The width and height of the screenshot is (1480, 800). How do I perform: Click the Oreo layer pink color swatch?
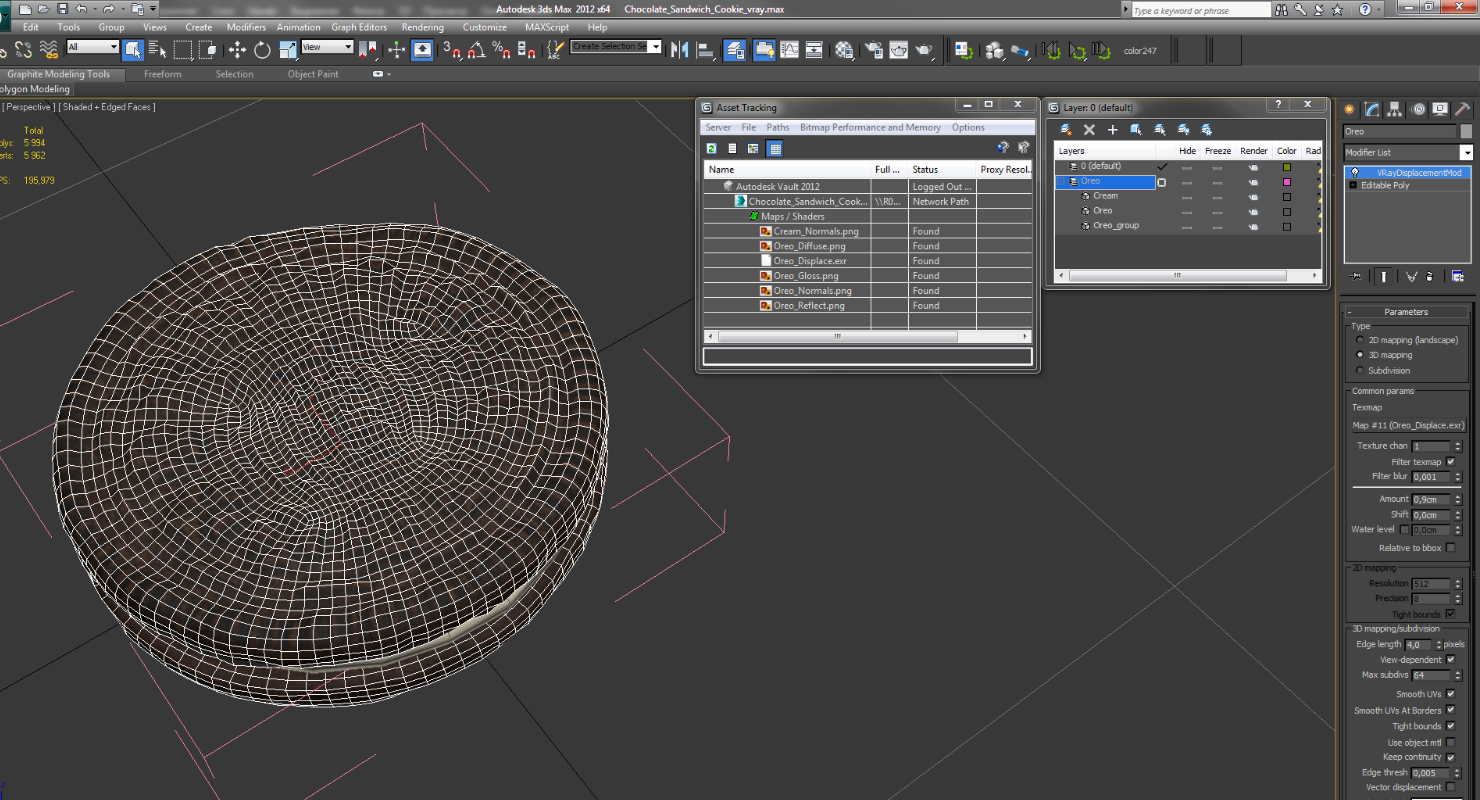(1287, 182)
